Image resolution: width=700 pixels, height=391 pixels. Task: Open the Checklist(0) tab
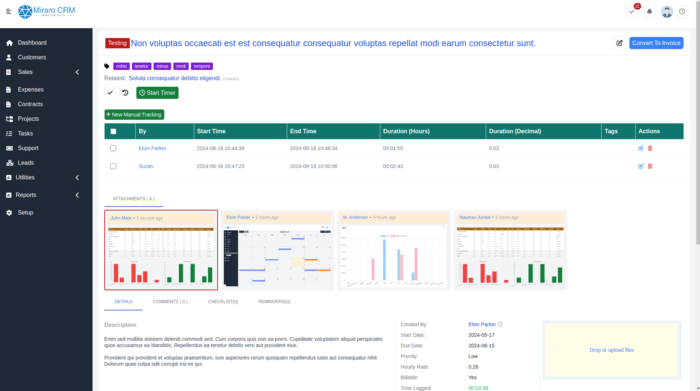(x=223, y=302)
